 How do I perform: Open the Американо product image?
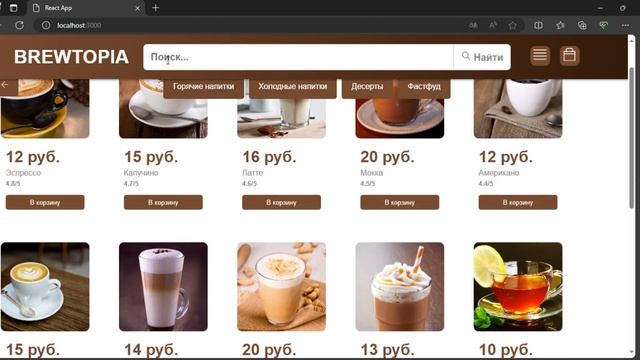pyautogui.click(x=518, y=109)
